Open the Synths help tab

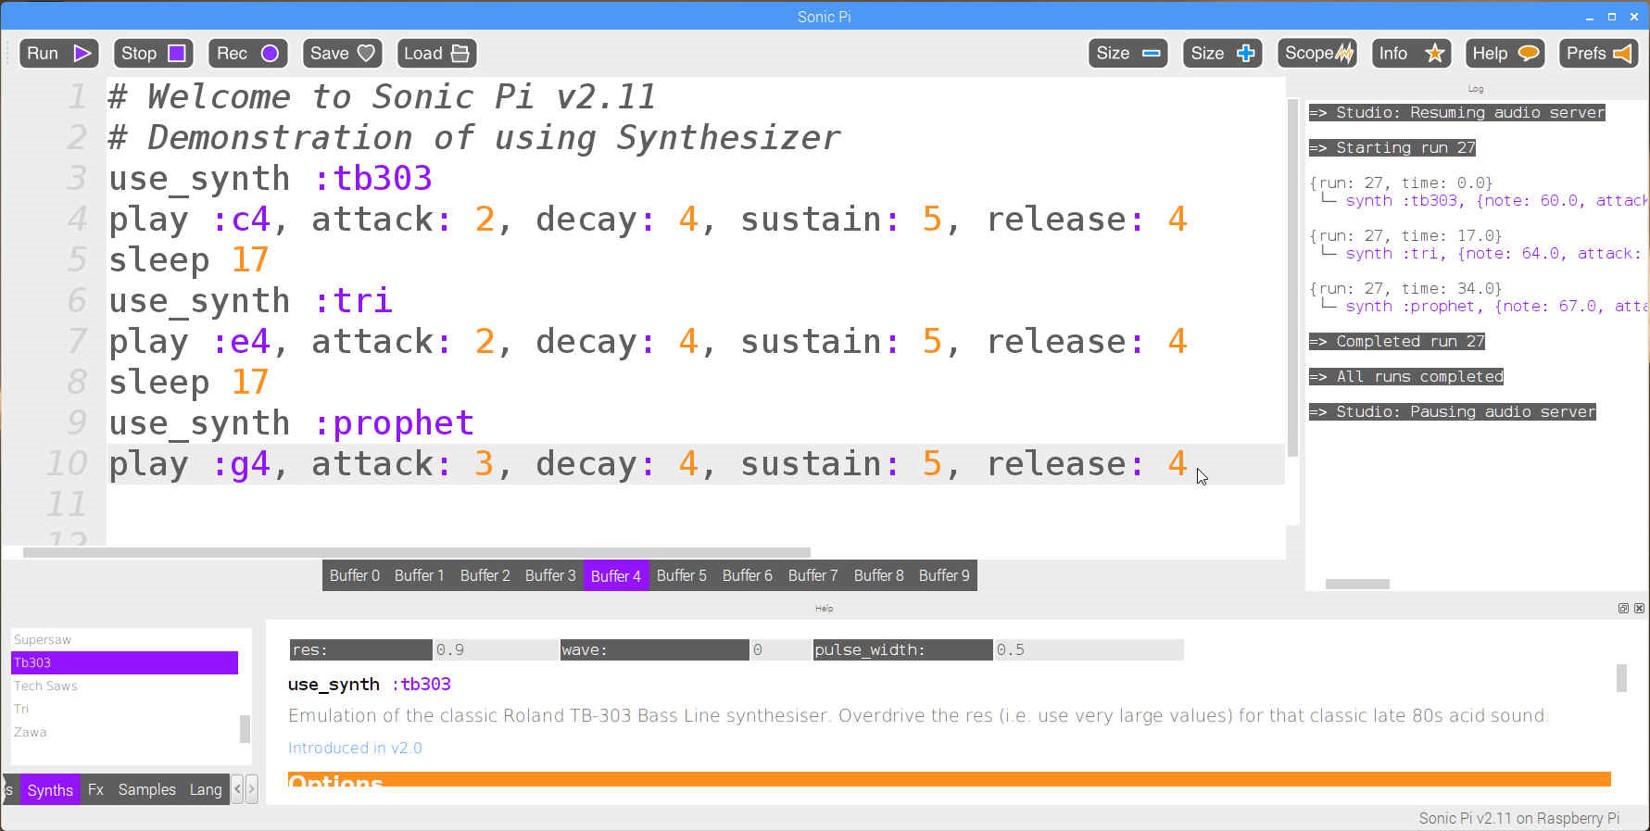50,790
